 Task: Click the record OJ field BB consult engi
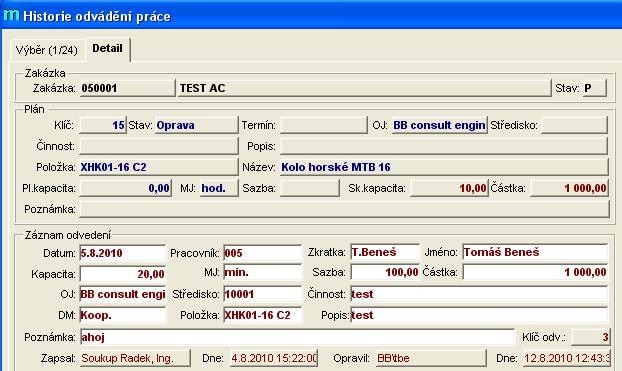(x=123, y=294)
